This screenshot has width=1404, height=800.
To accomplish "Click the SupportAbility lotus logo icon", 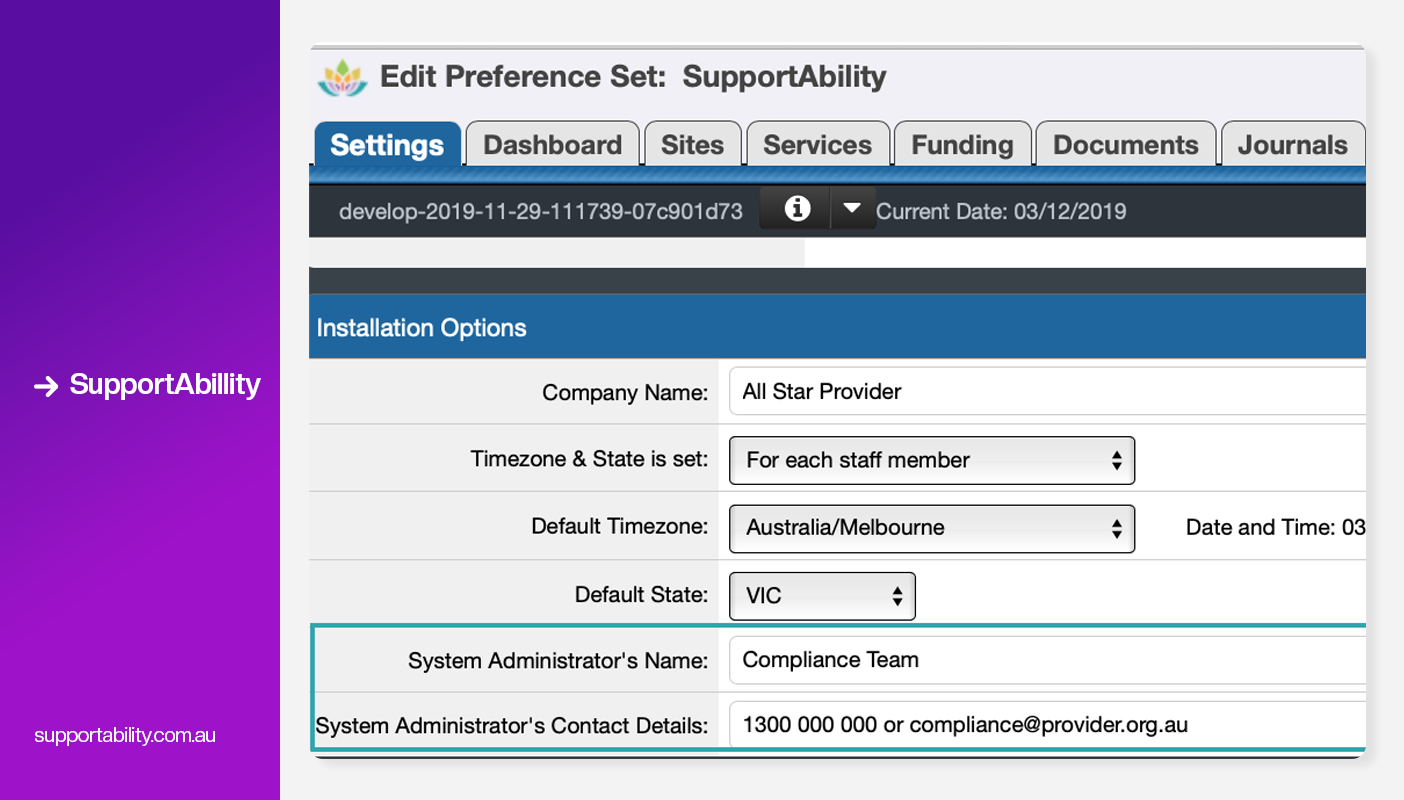I will point(343,77).
